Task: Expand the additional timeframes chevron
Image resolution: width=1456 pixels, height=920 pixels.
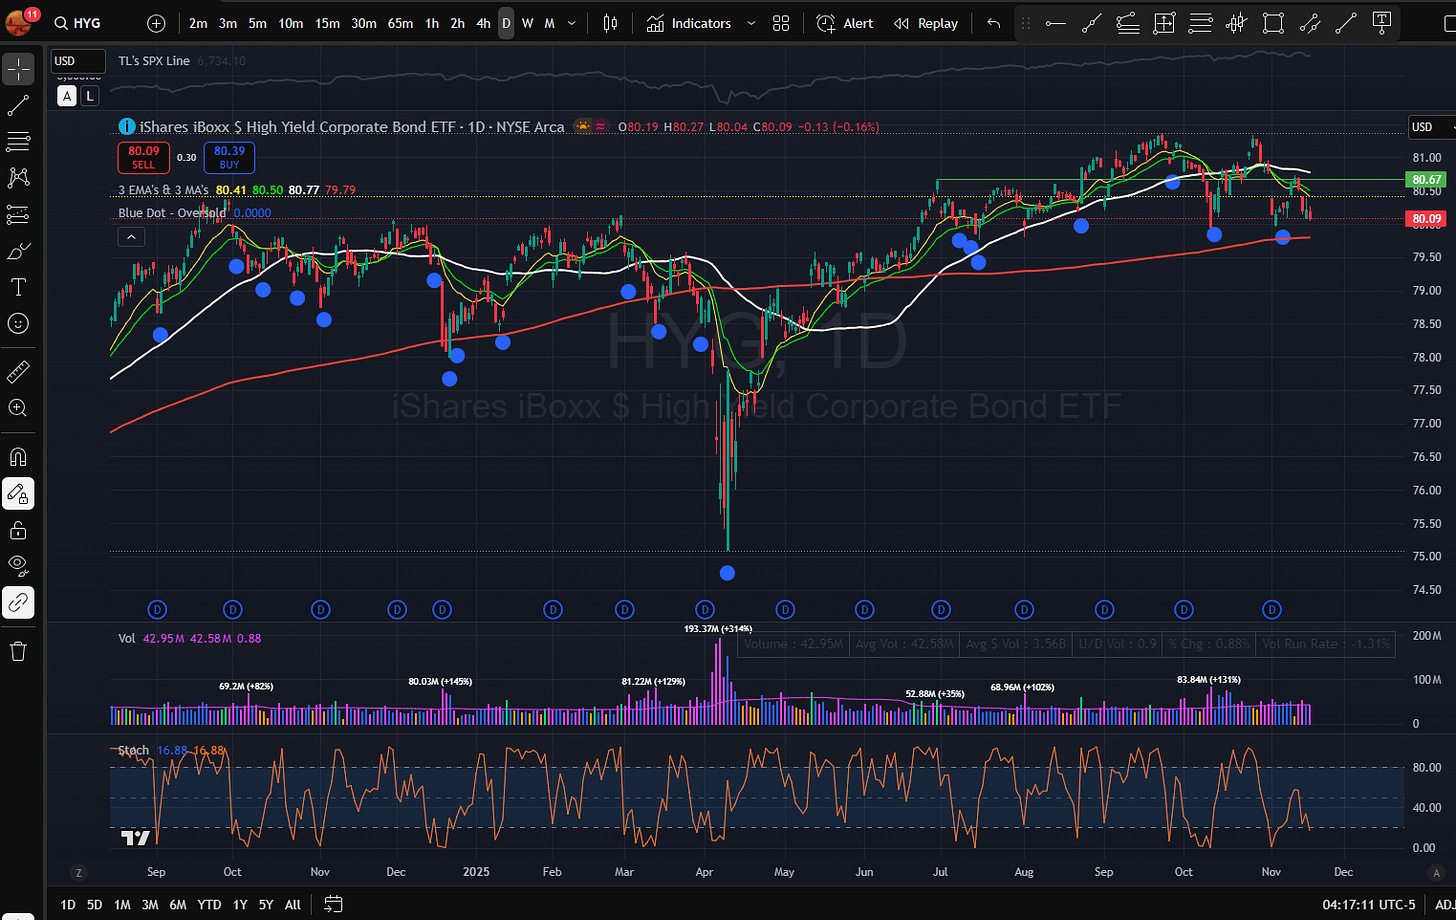Action: pyautogui.click(x=570, y=23)
